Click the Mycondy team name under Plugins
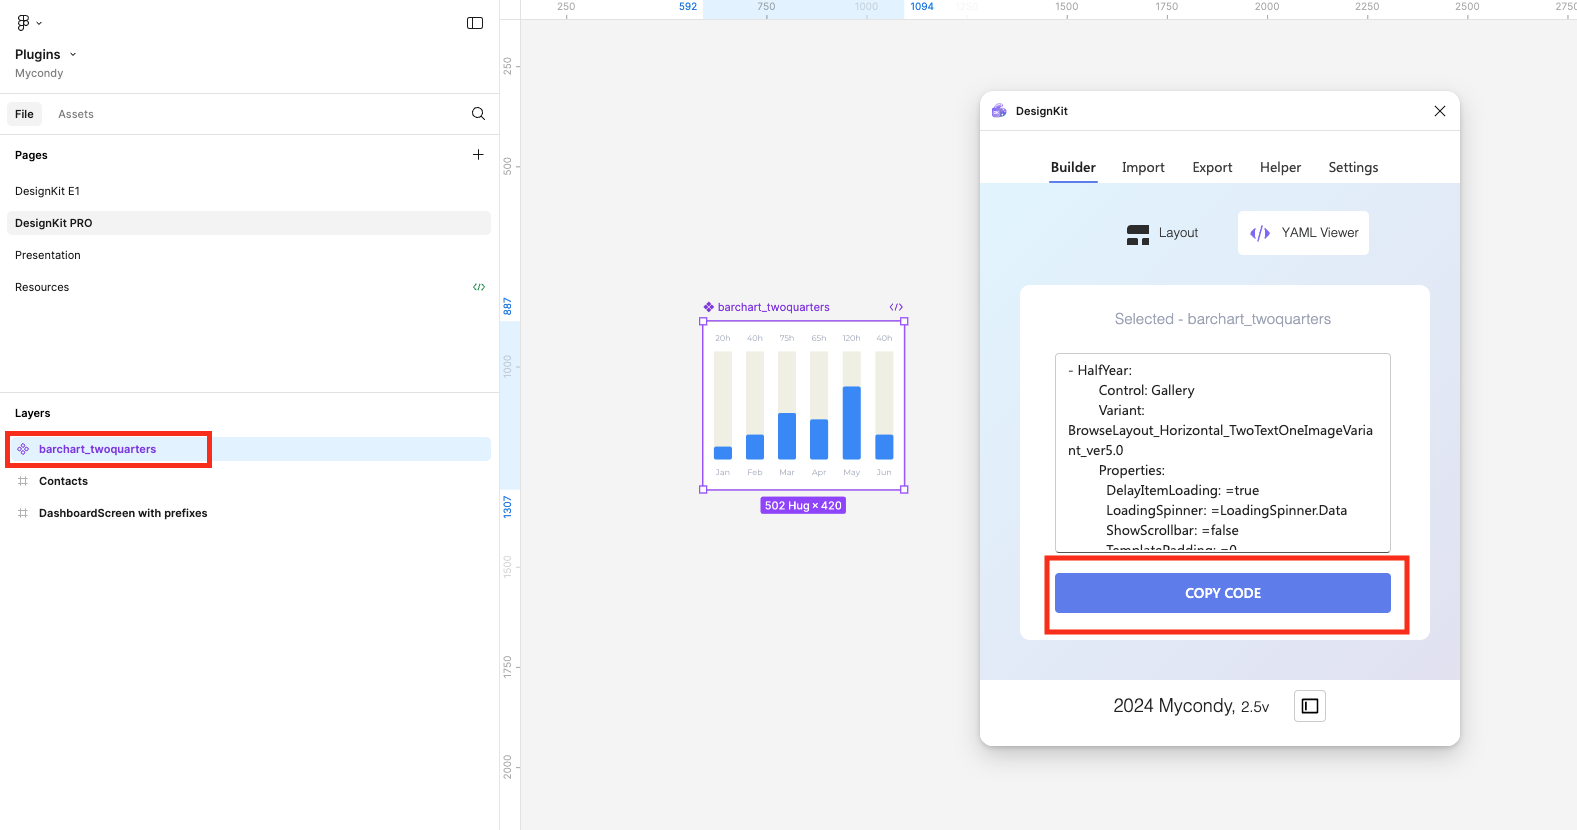Screen dimensions: 1577x830 point(39,73)
